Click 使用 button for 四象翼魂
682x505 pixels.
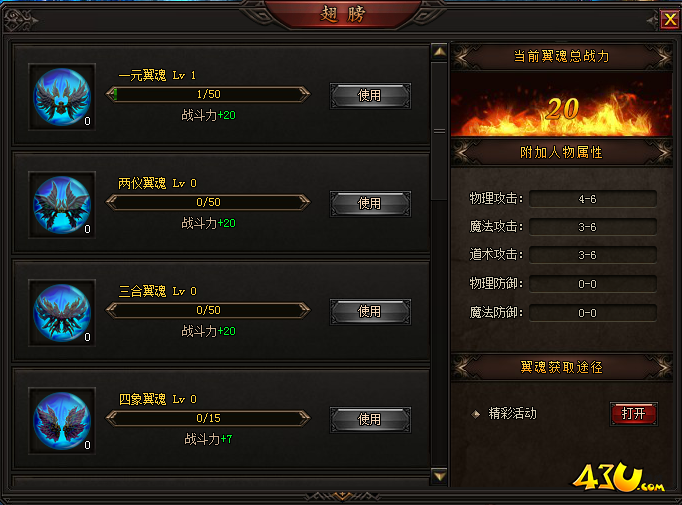pos(370,419)
